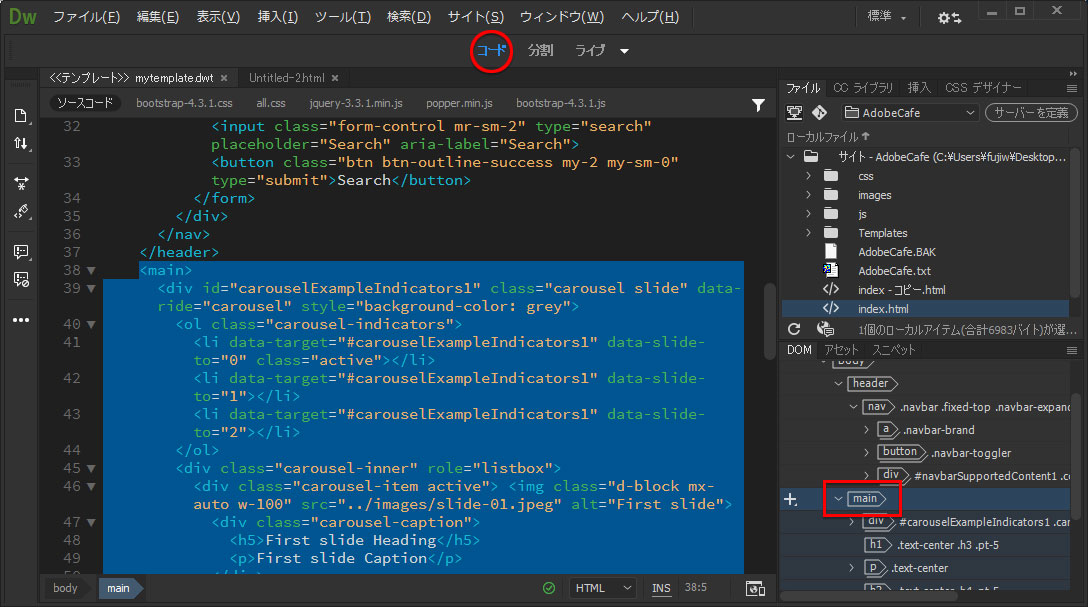The height and width of the screenshot is (607, 1088).
Task: Click the refresh icon in Files panel
Action: (794, 329)
